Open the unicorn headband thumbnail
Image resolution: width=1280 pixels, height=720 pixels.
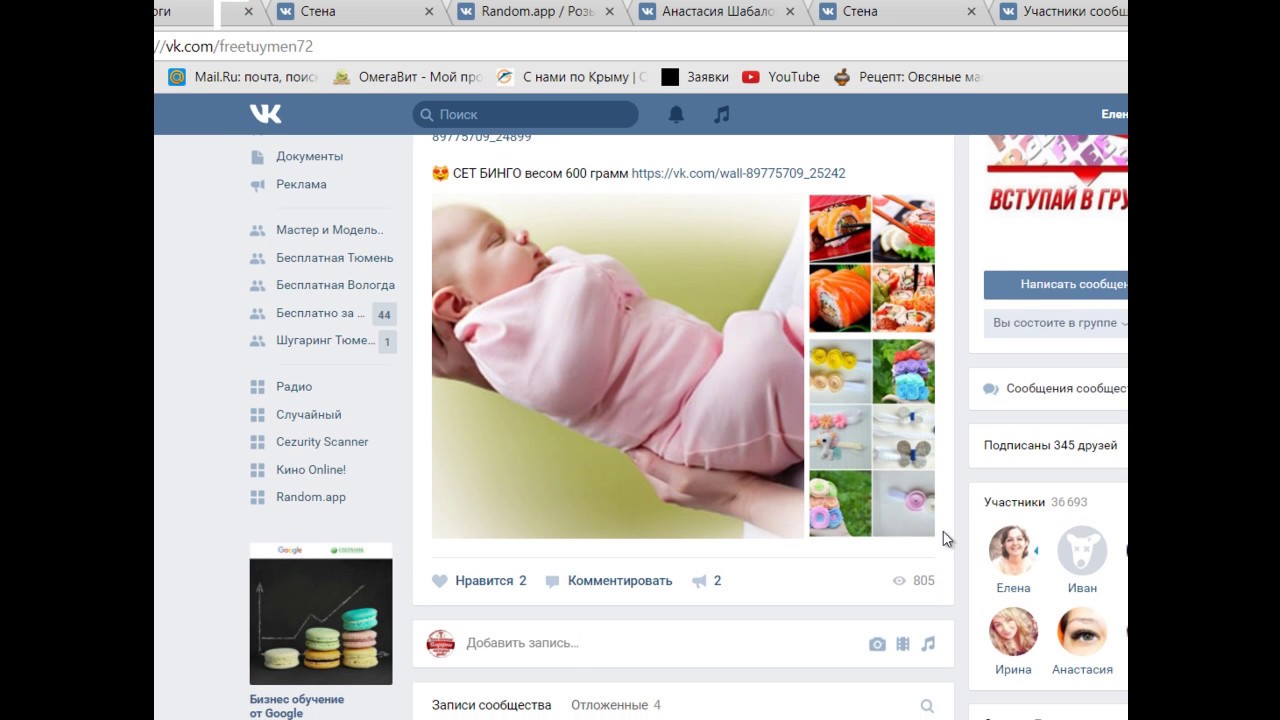click(840, 437)
